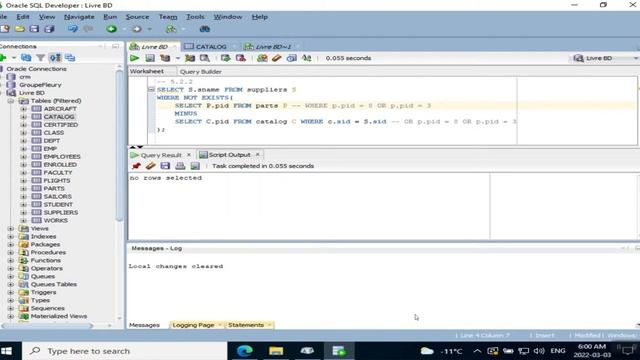Switch to the Query Builder tab

[x=200, y=71]
